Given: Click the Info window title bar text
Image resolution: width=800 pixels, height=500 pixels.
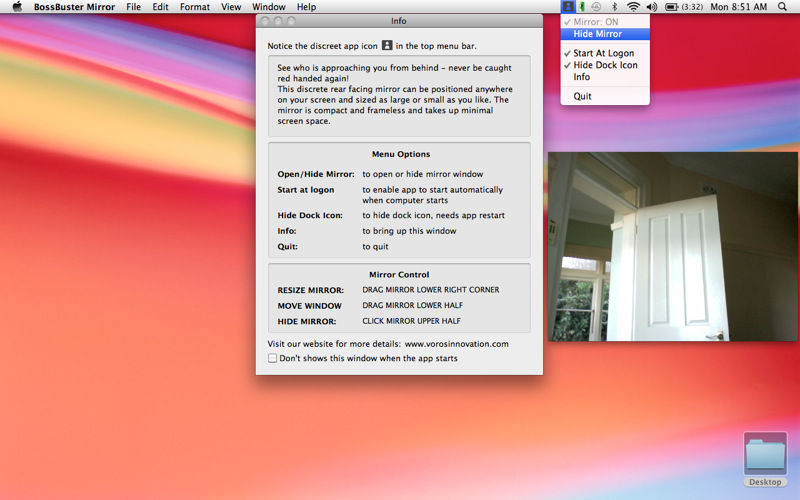Looking at the screenshot, I should (398, 21).
